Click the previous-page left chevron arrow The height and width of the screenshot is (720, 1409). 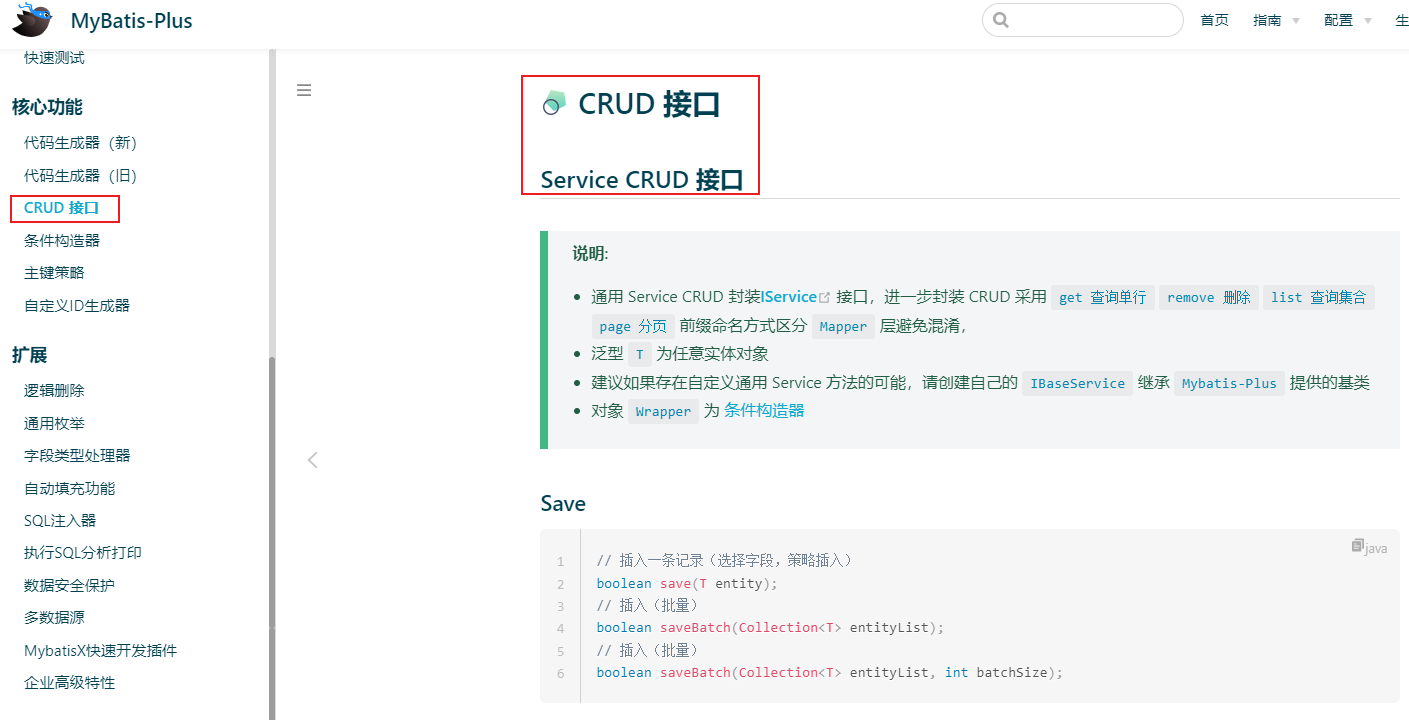click(x=312, y=460)
